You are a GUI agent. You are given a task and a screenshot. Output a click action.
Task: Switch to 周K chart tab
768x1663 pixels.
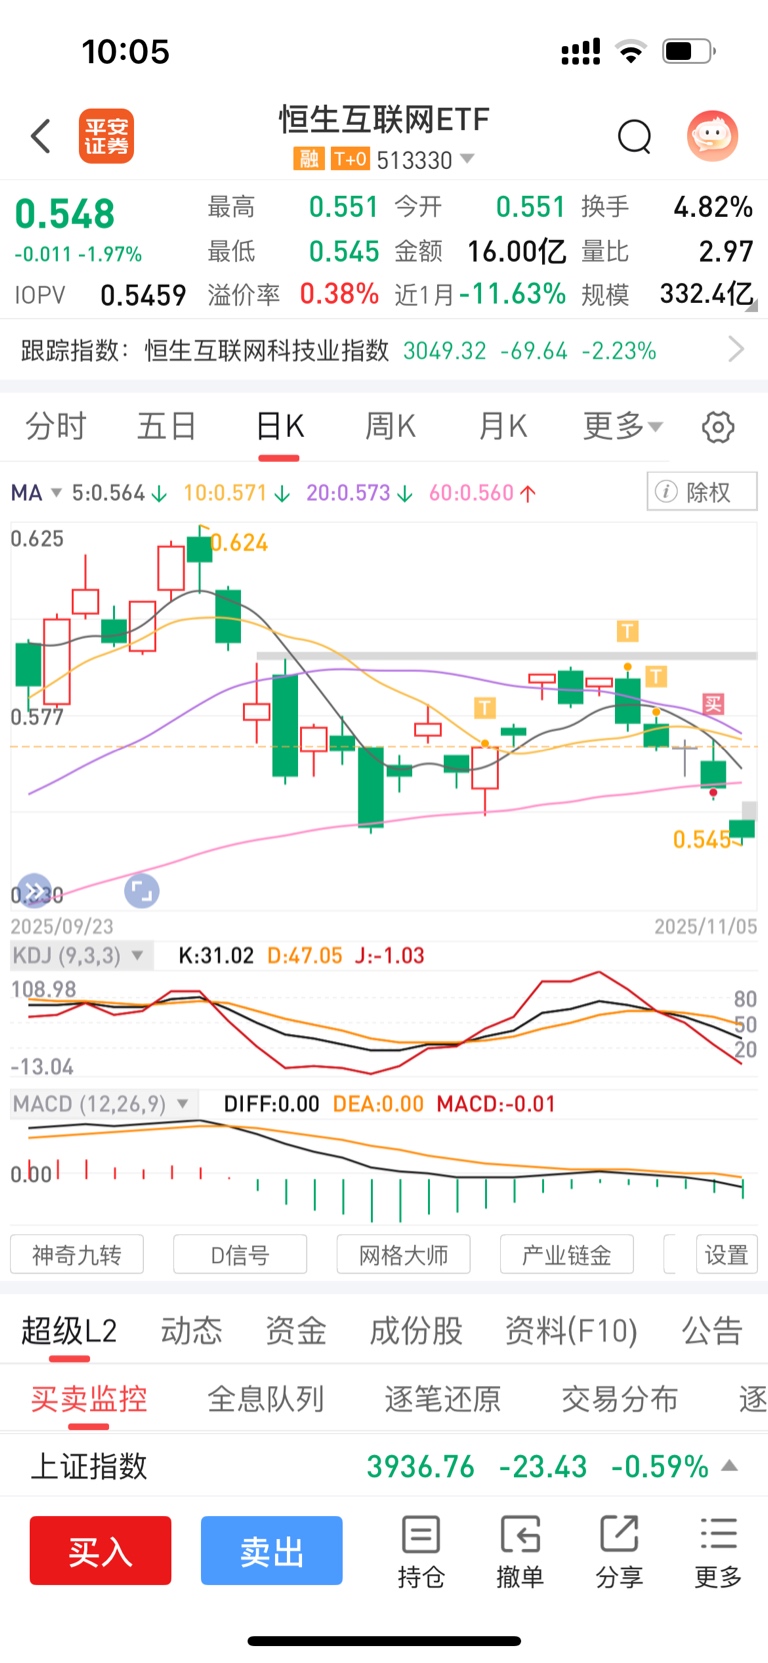[x=390, y=427]
